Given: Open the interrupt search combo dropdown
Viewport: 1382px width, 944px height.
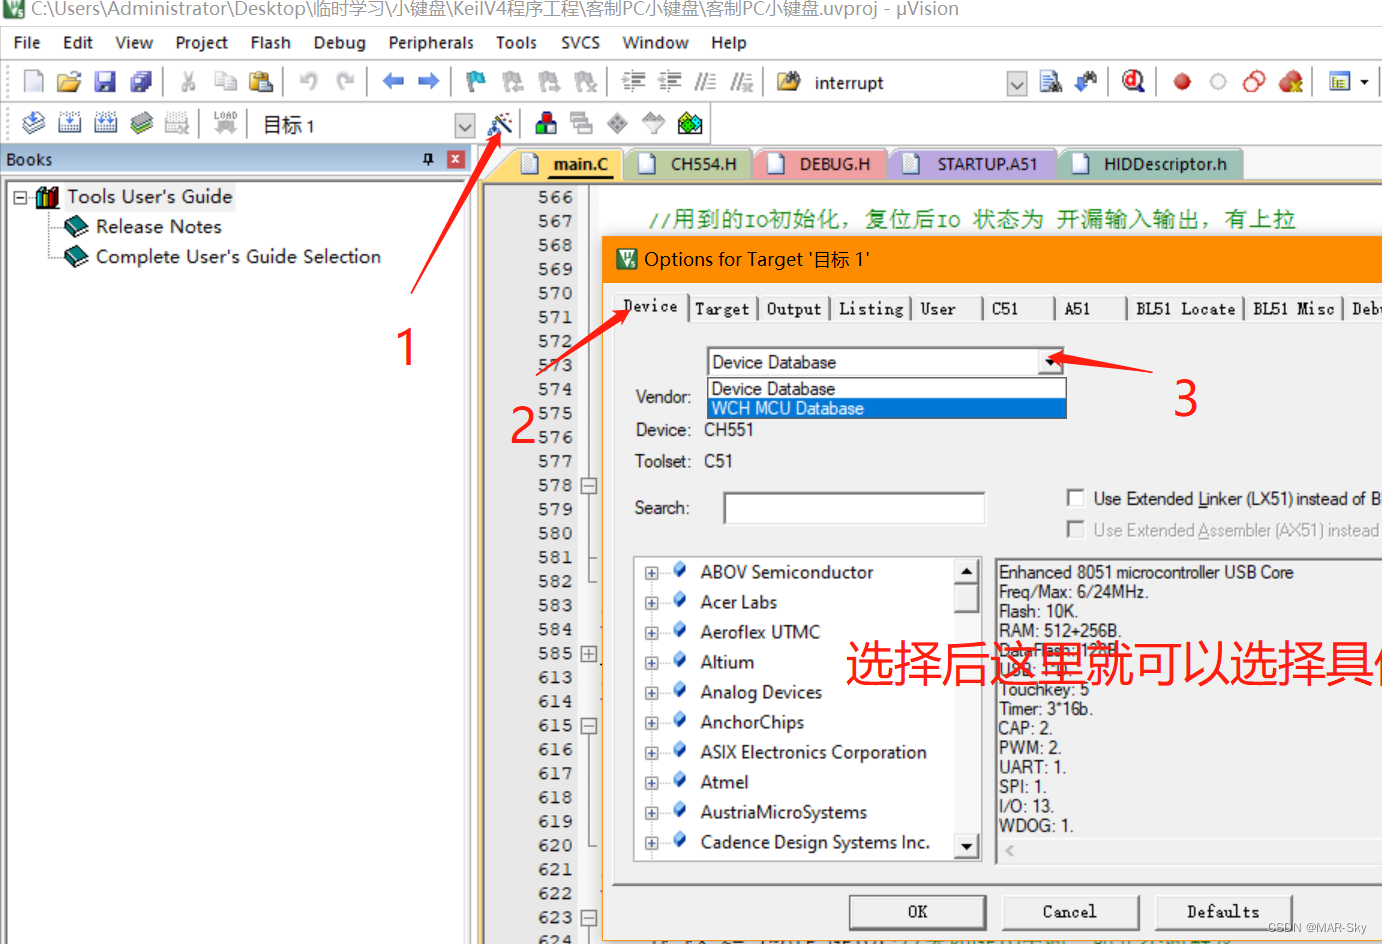Looking at the screenshot, I should pyautogui.click(x=1017, y=84).
